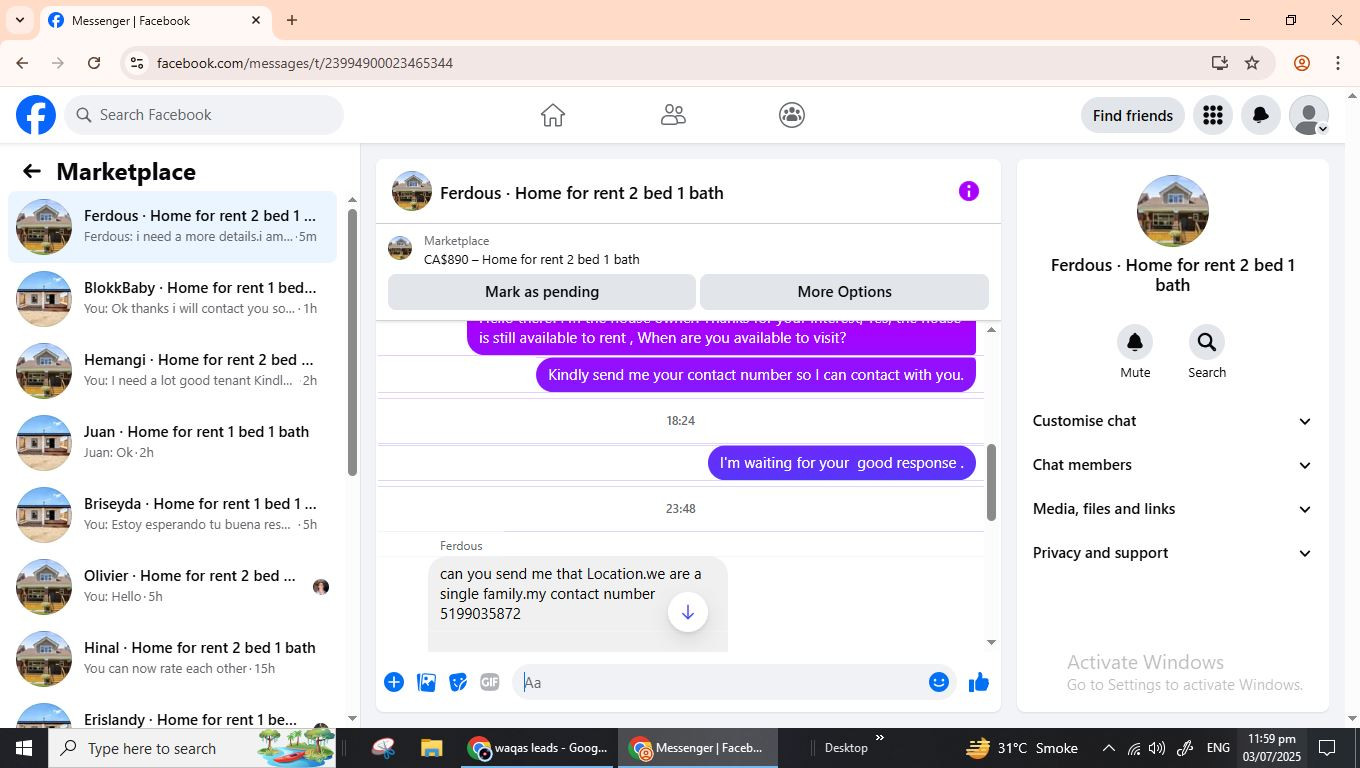Open the Facebook logo home link
The image size is (1360, 768).
[36, 115]
